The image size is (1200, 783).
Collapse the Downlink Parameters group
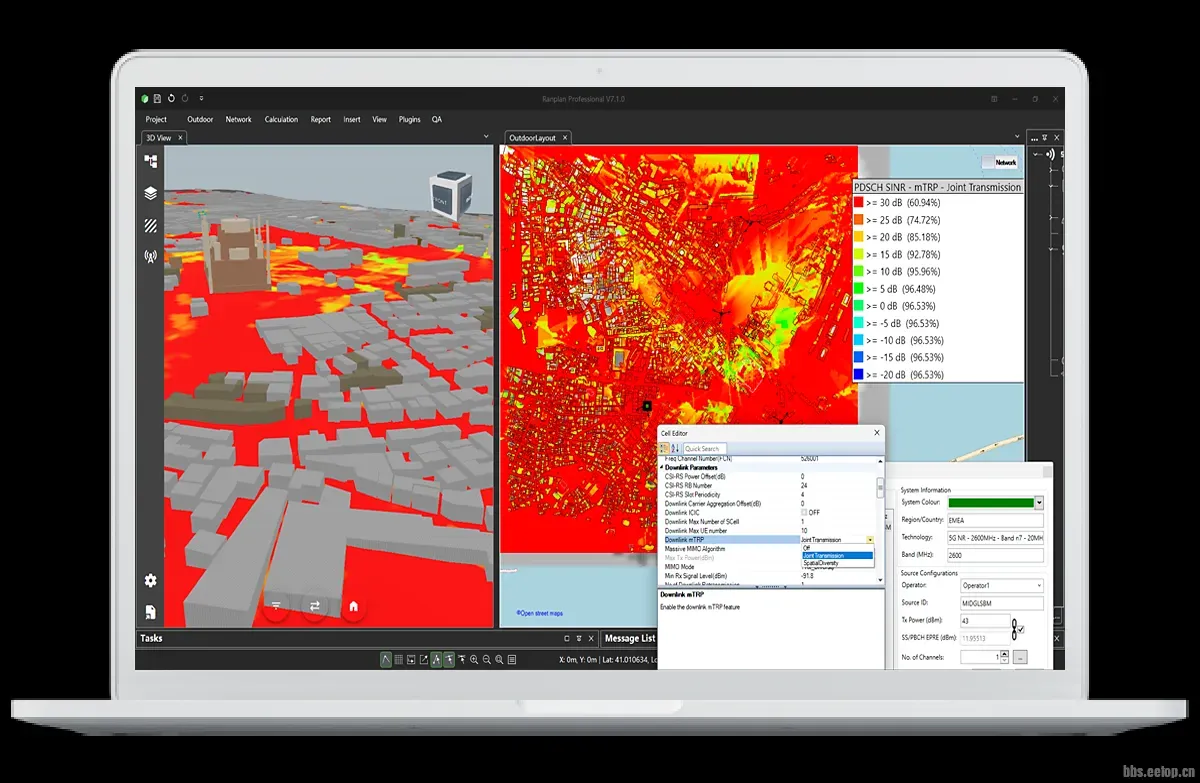662,467
